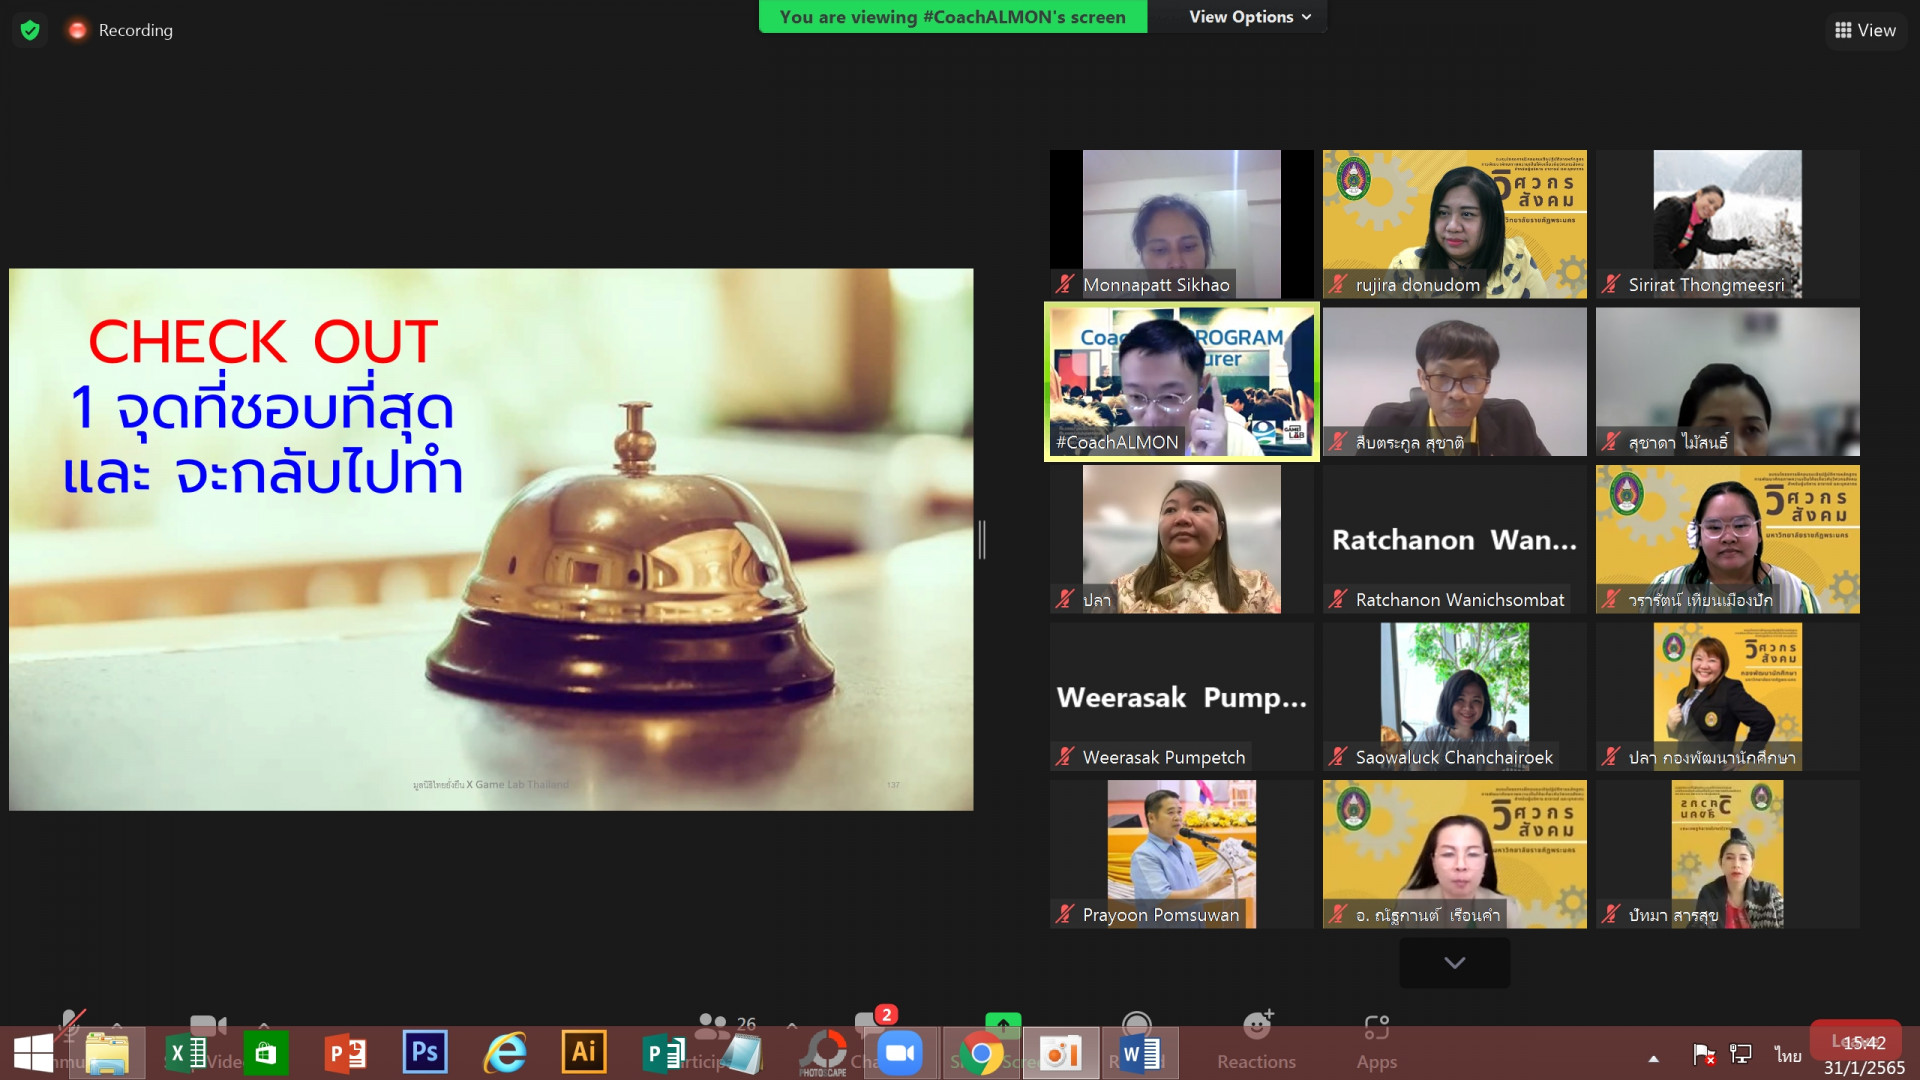Open the Notepad taskbar icon

742,1054
